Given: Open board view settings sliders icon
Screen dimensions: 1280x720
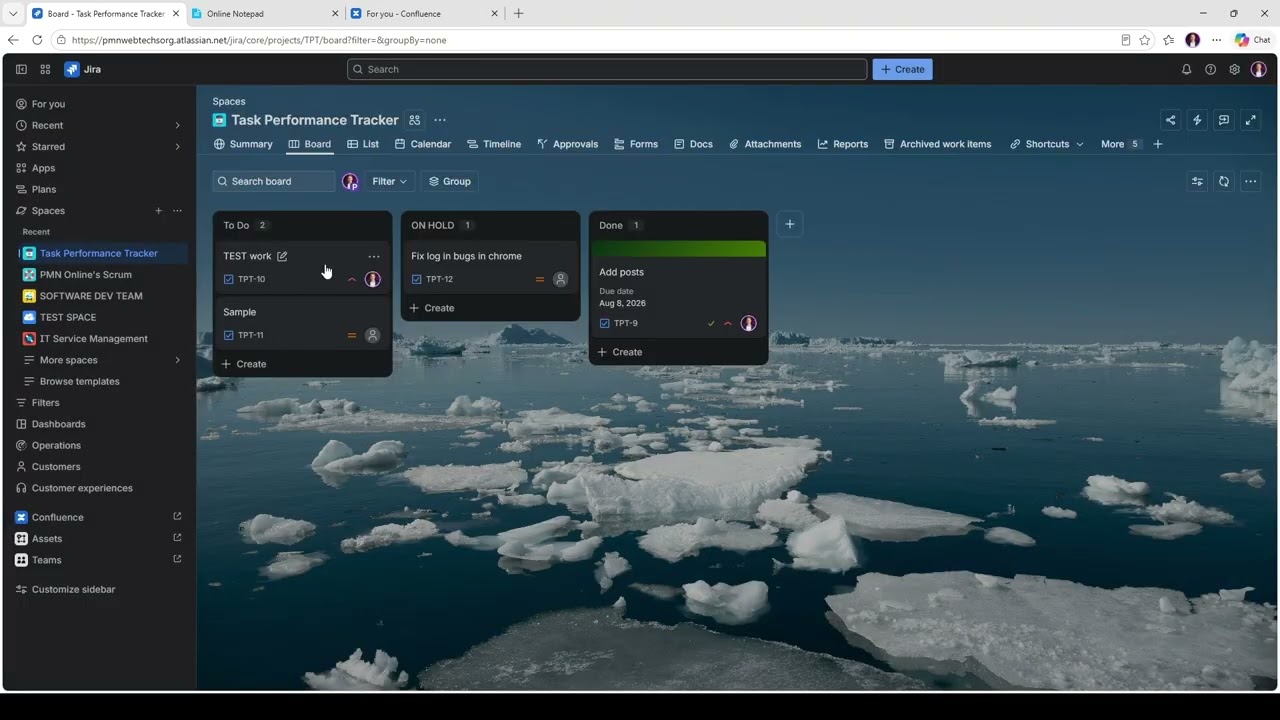Looking at the screenshot, I should (1197, 181).
